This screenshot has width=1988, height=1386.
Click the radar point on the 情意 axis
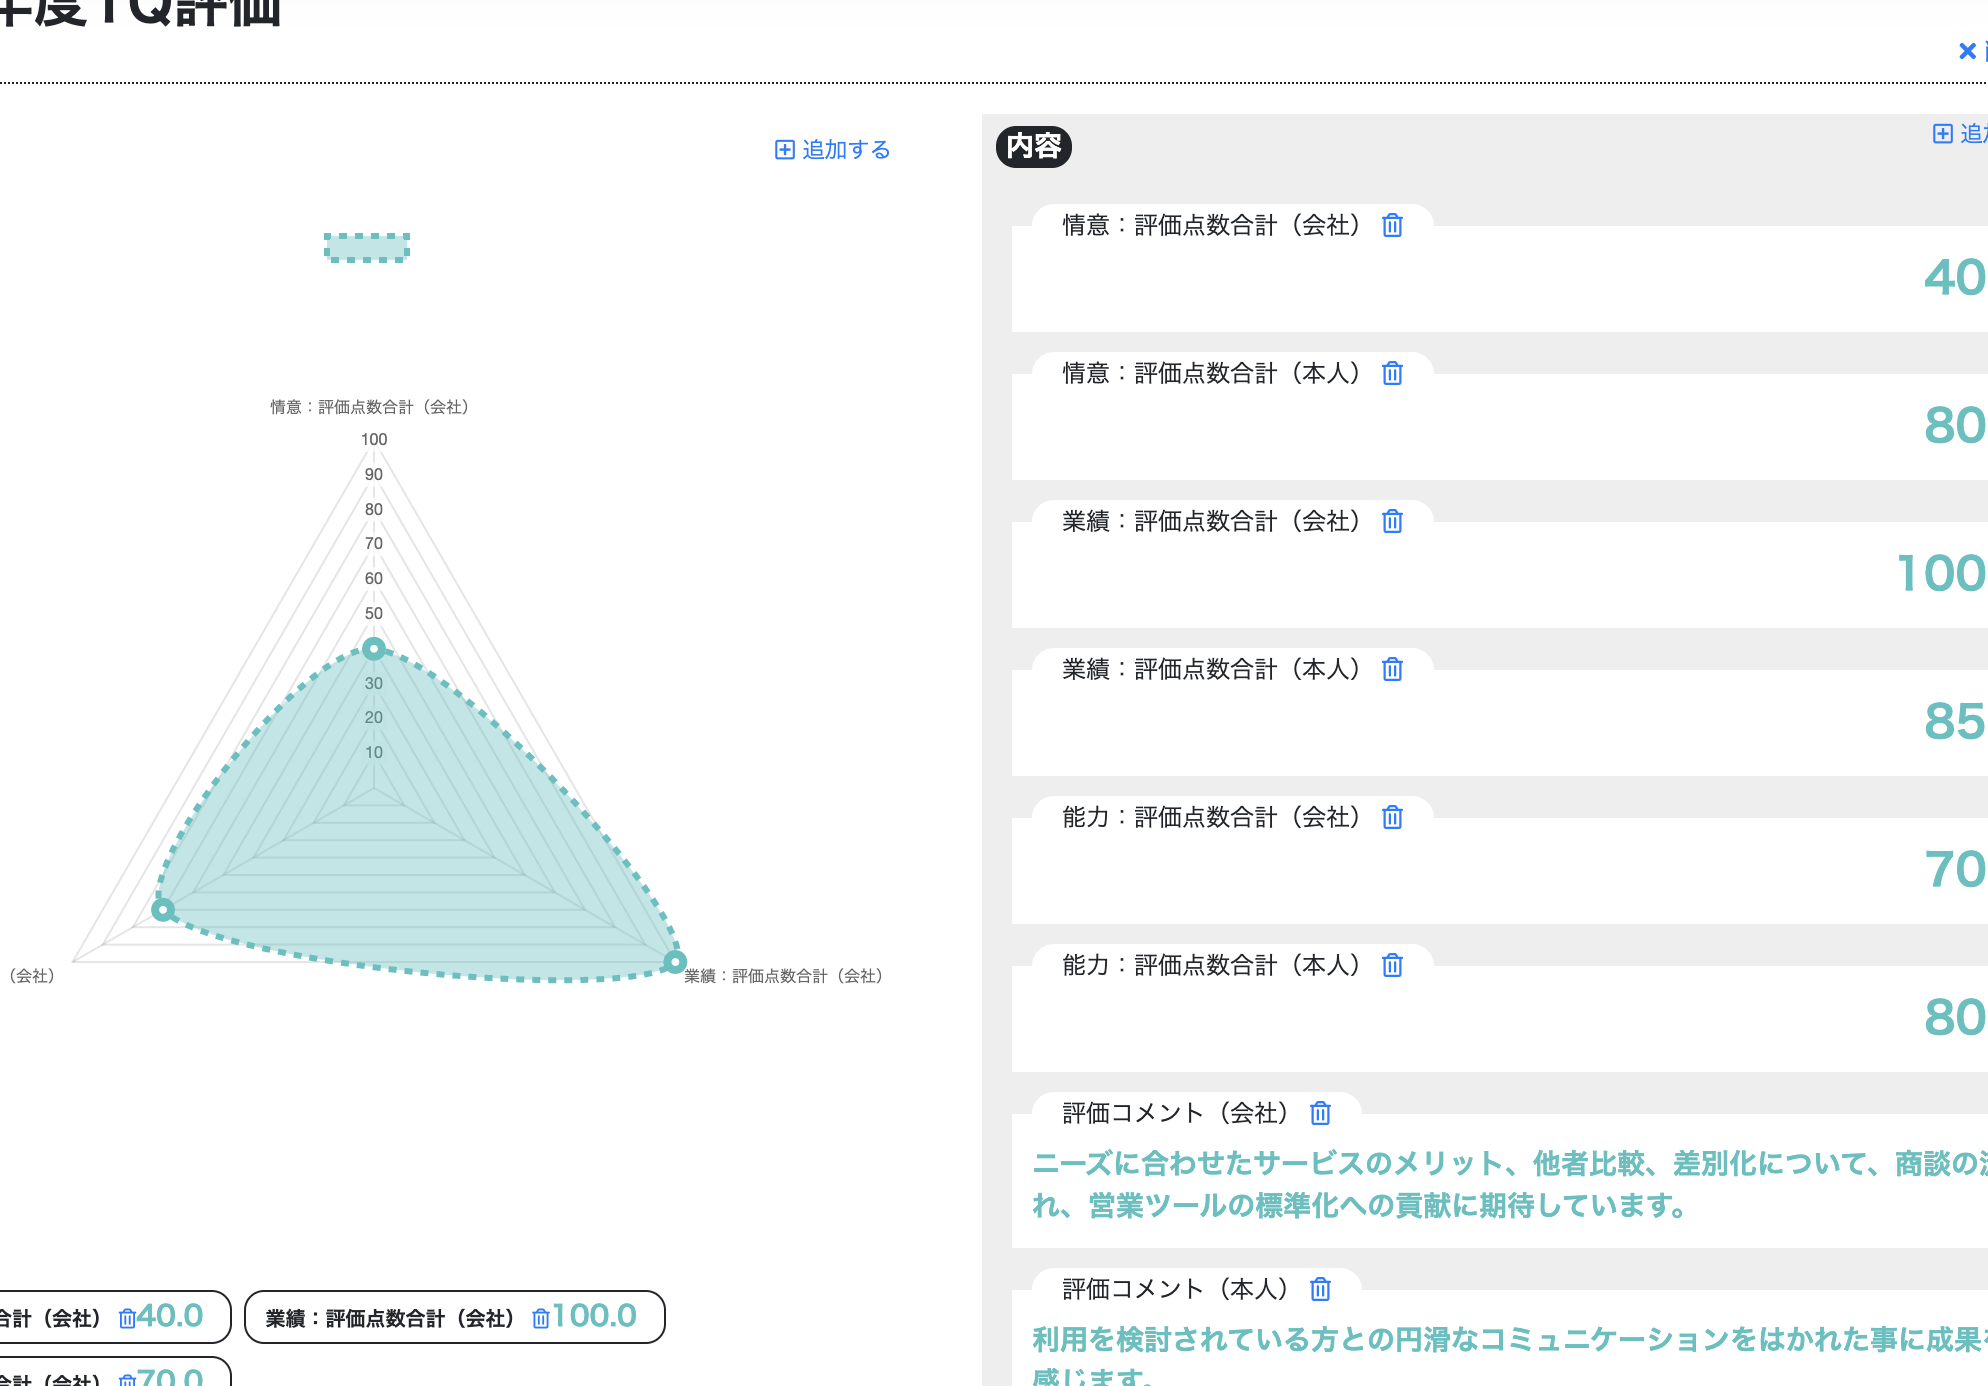click(374, 649)
